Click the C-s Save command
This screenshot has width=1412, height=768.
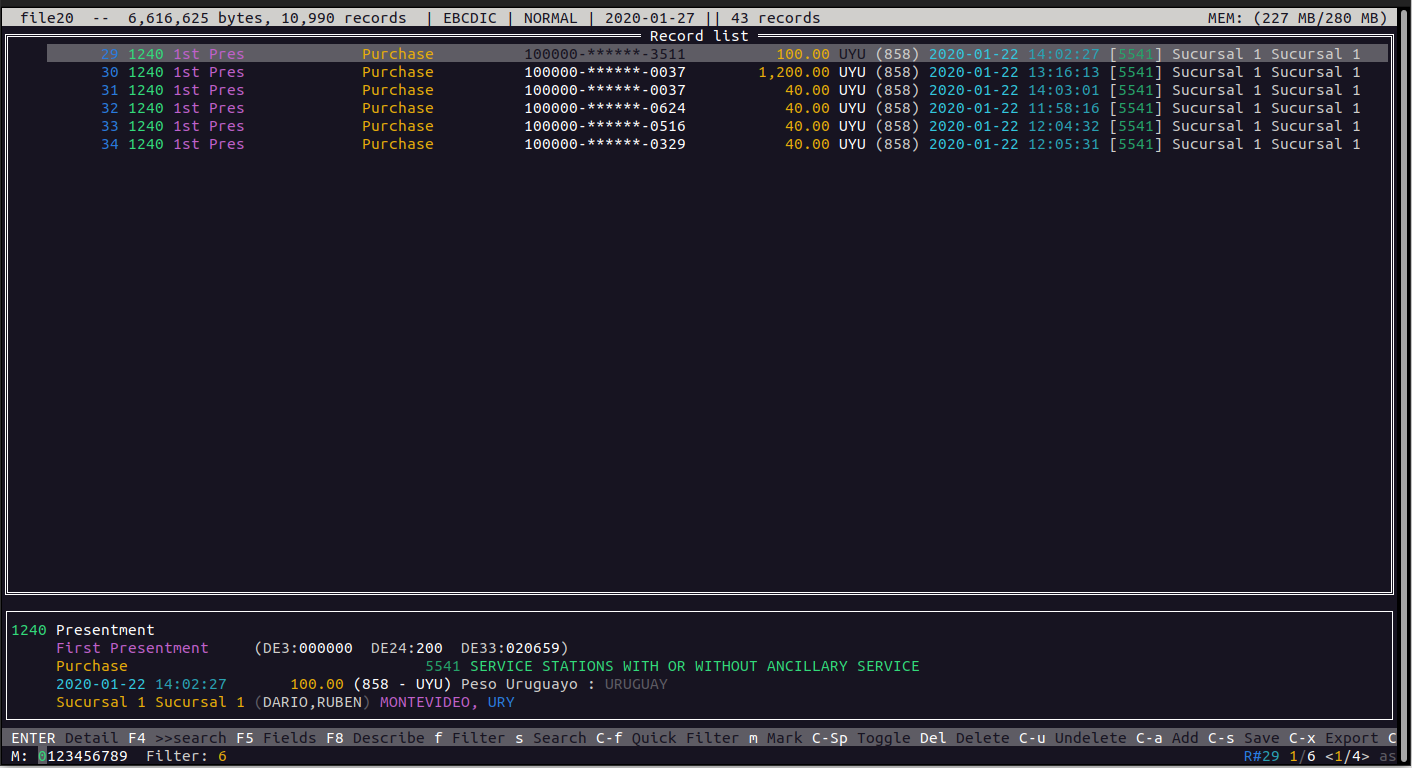(1243, 738)
